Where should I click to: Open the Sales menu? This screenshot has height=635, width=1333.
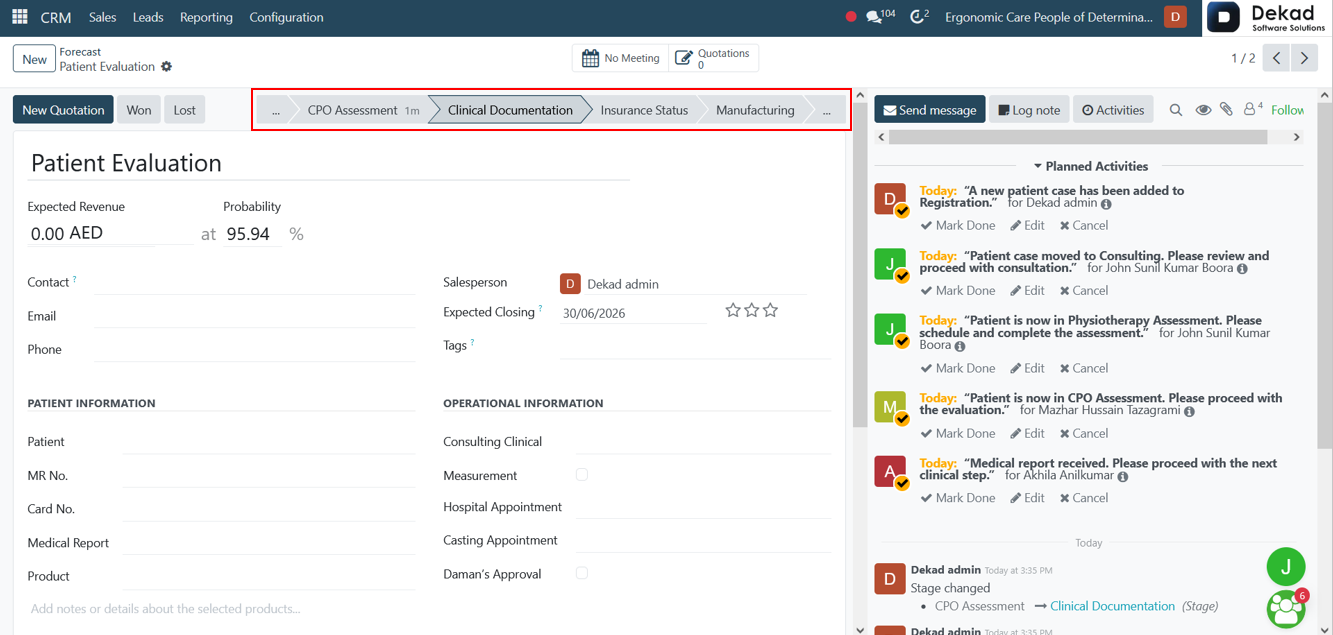click(102, 17)
